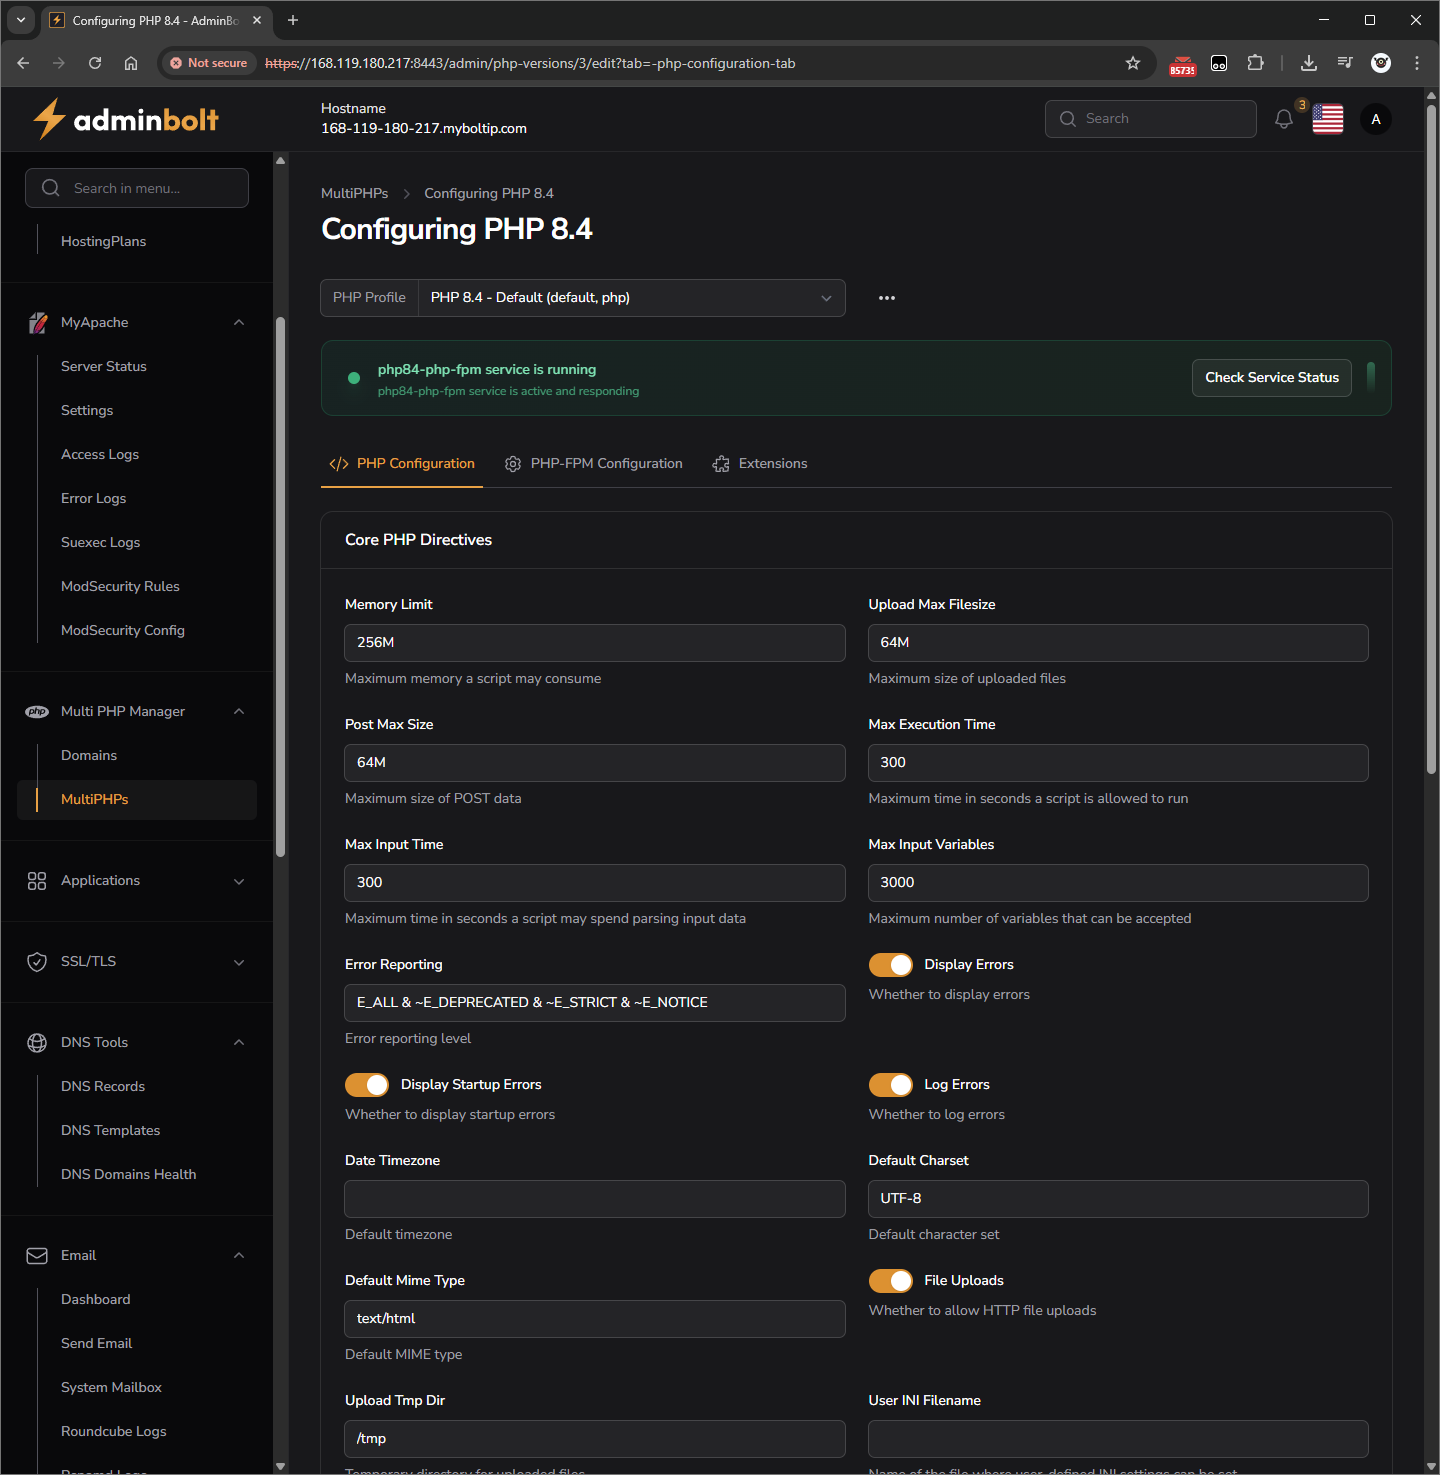Click the Check Service Status button
The image size is (1440, 1475).
coord(1271,378)
